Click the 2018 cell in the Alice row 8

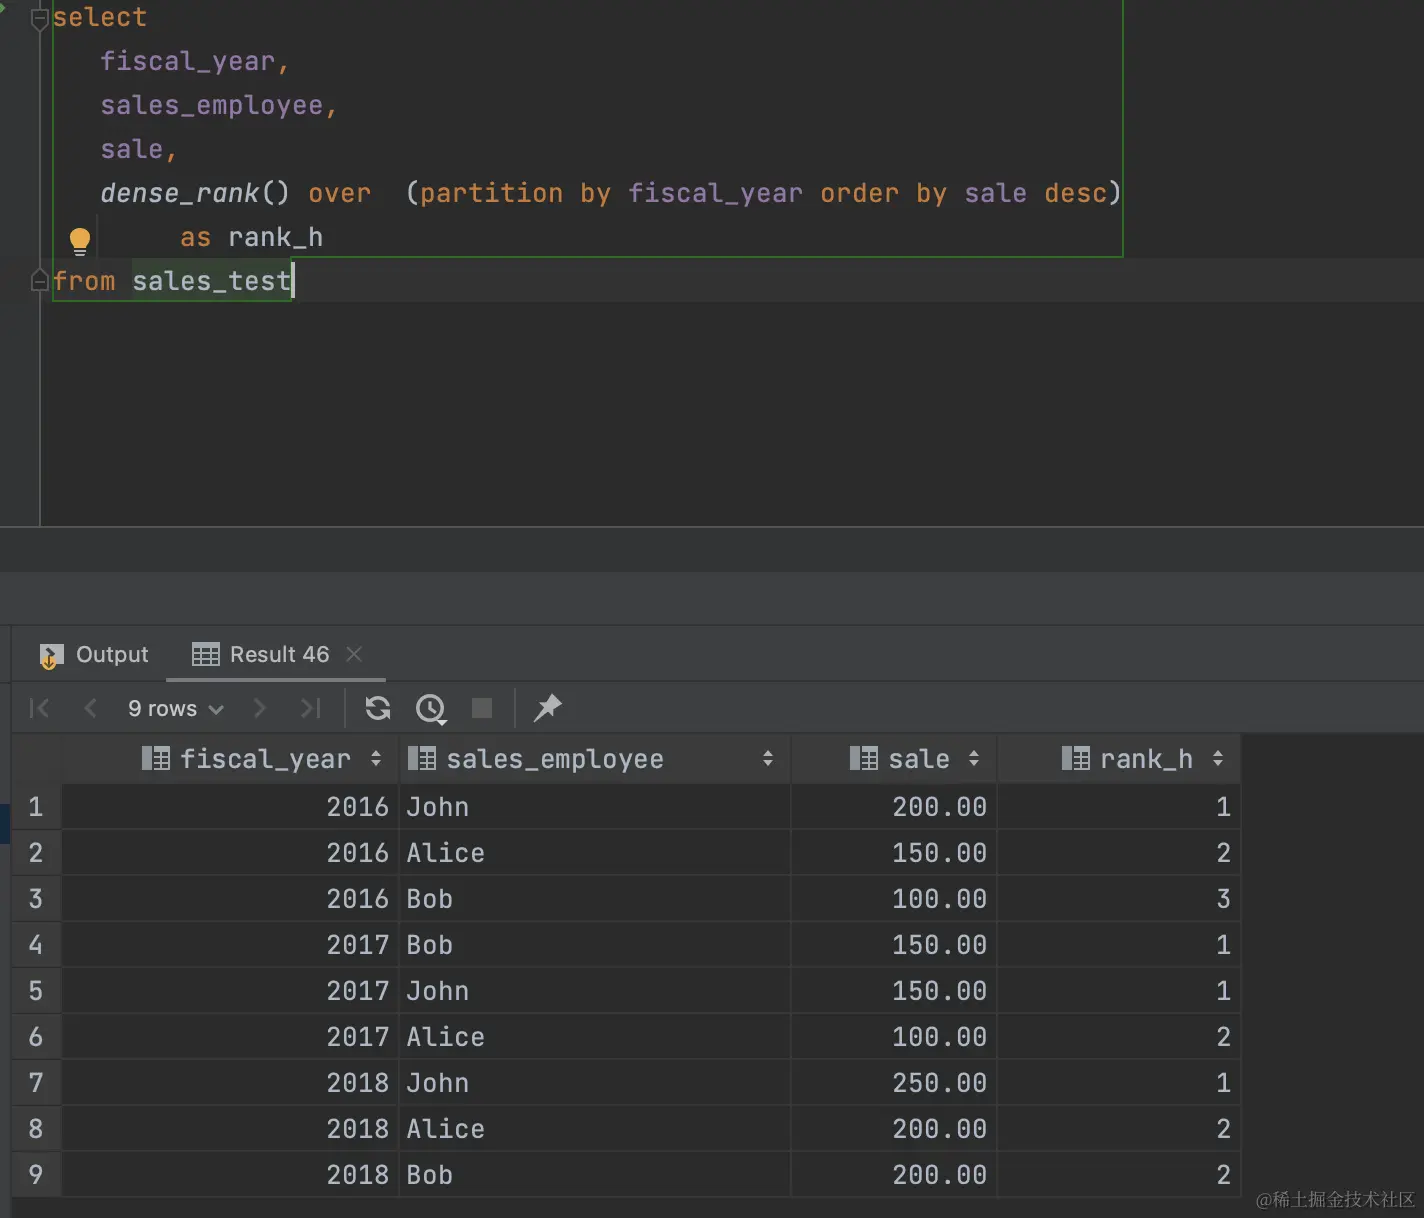[x=230, y=1129]
